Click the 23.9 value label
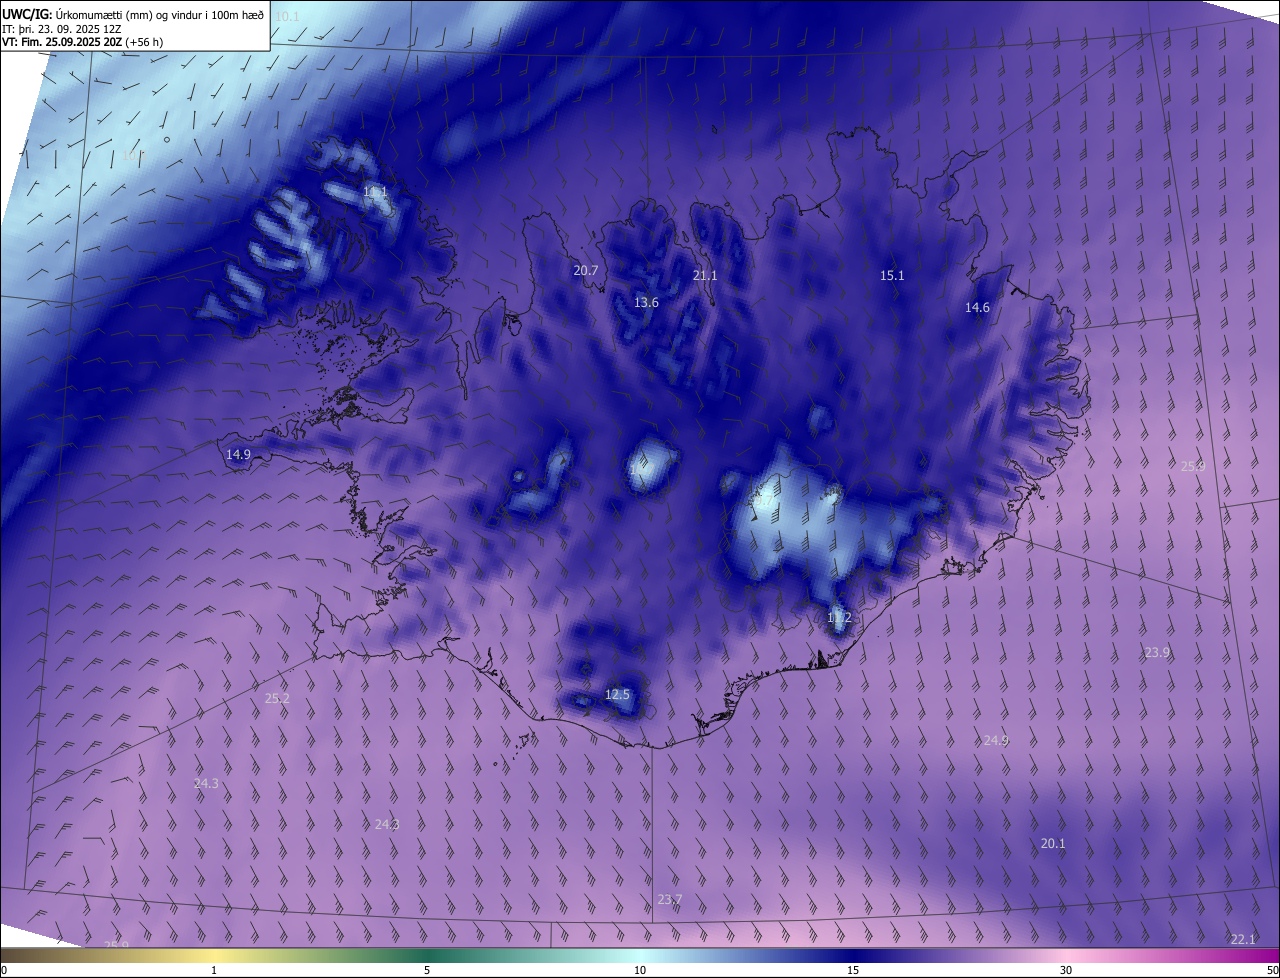Image resolution: width=1280 pixels, height=978 pixels. click(1157, 652)
